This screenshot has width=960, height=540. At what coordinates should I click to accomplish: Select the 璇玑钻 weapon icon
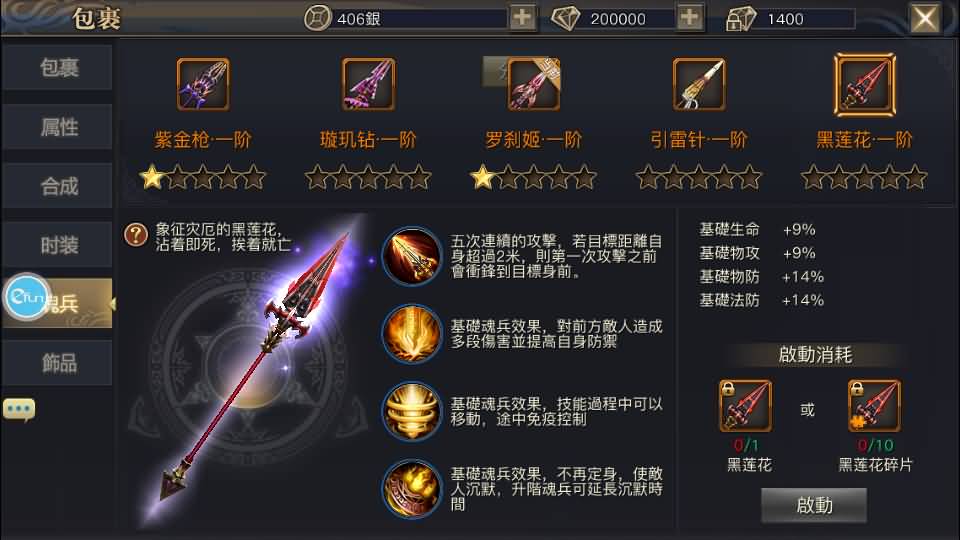[369, 84]
